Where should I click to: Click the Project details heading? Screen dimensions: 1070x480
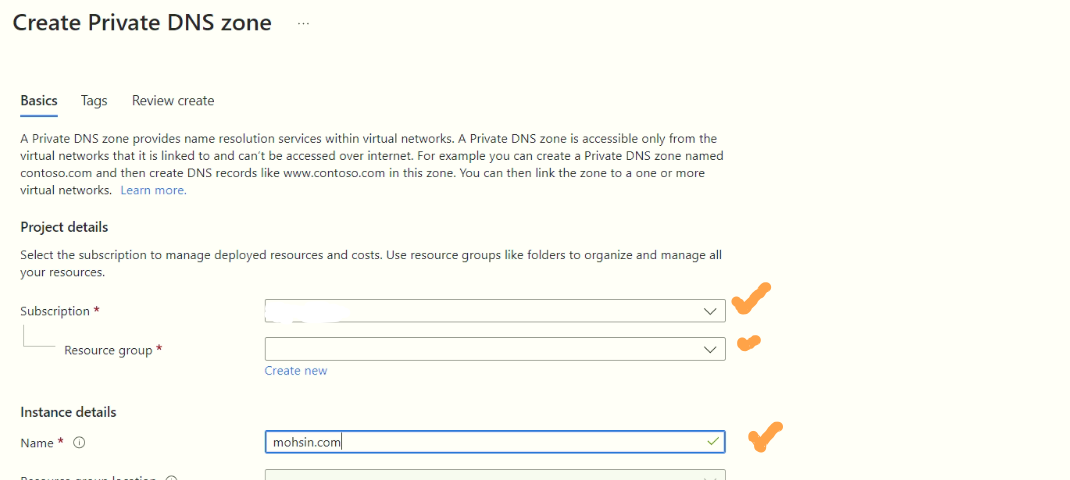pos(64,227)
